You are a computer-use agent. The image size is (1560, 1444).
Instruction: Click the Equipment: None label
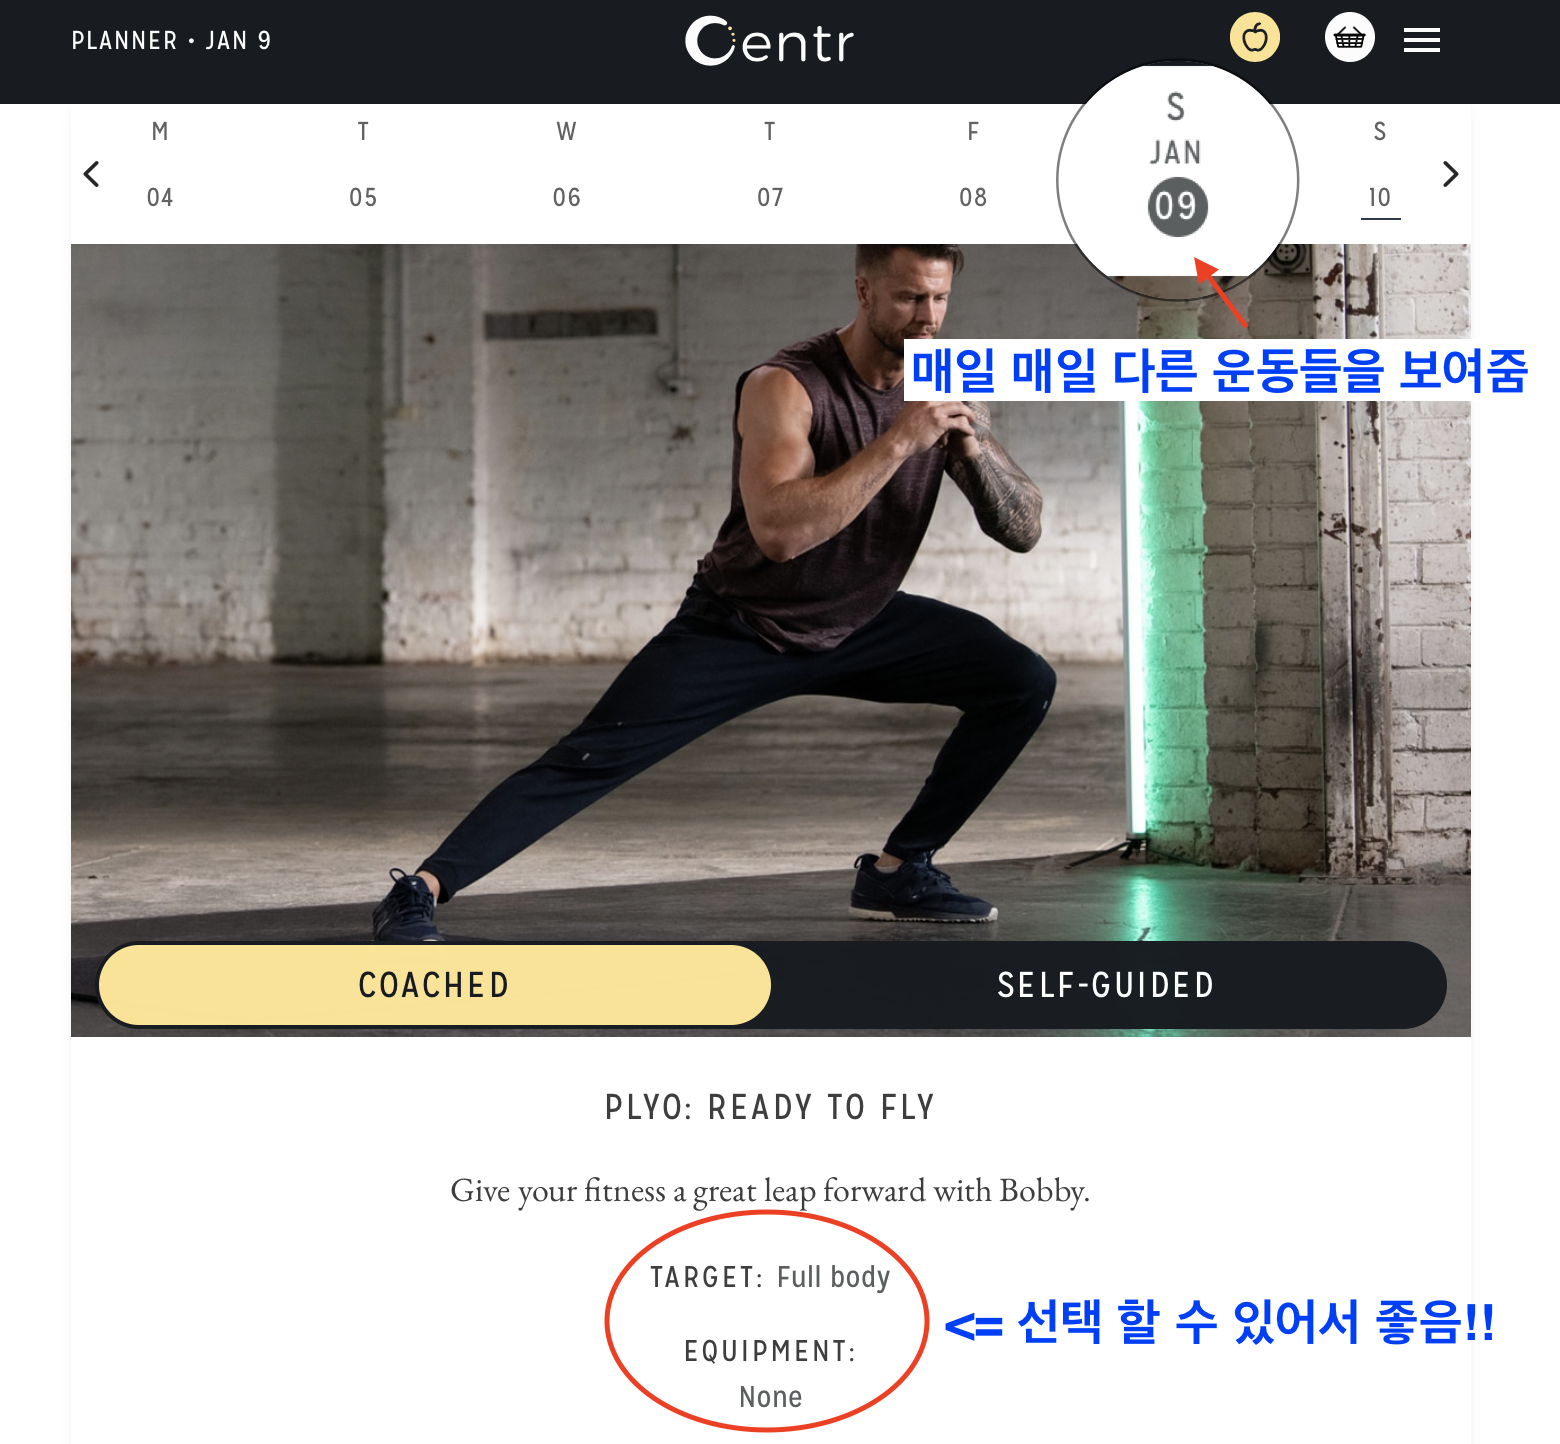pyautogui.click(x=770, y=1373)
